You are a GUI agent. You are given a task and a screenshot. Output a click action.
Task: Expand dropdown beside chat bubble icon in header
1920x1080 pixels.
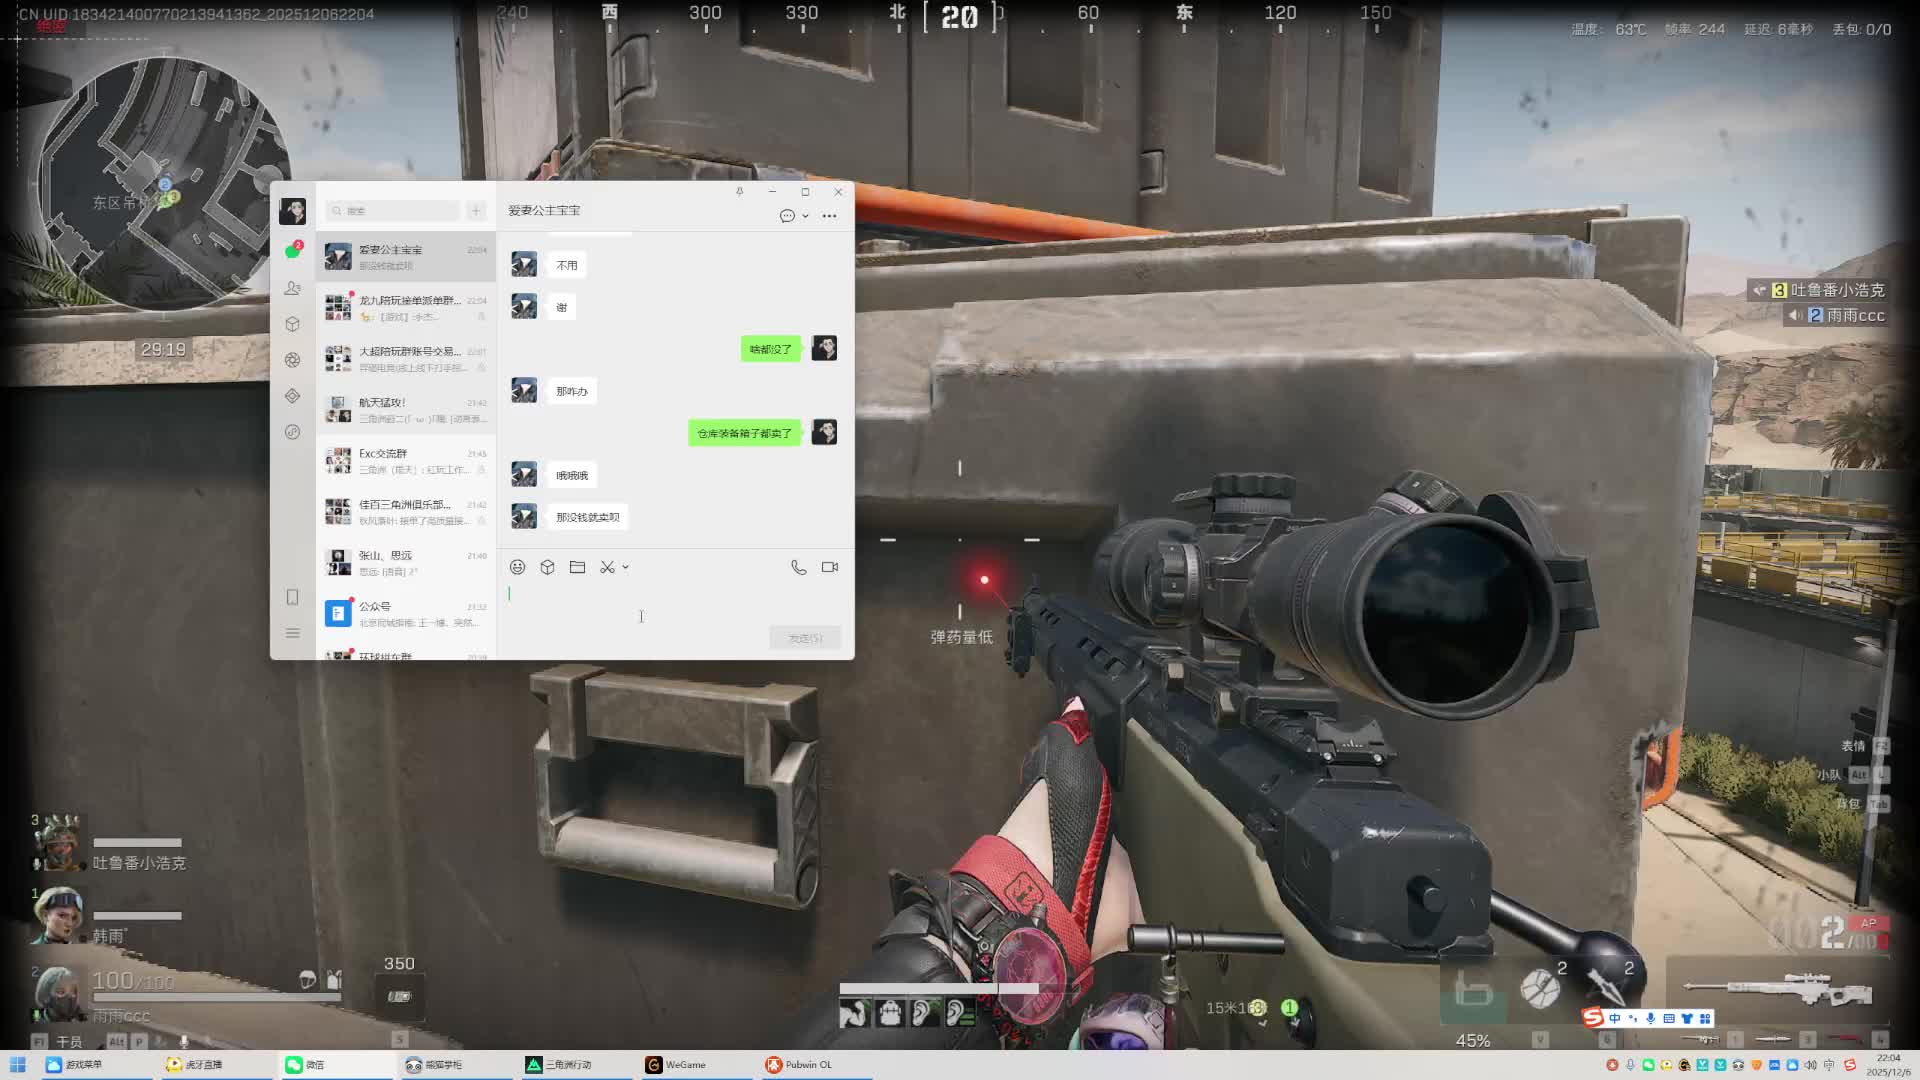(x=805, y=216)
